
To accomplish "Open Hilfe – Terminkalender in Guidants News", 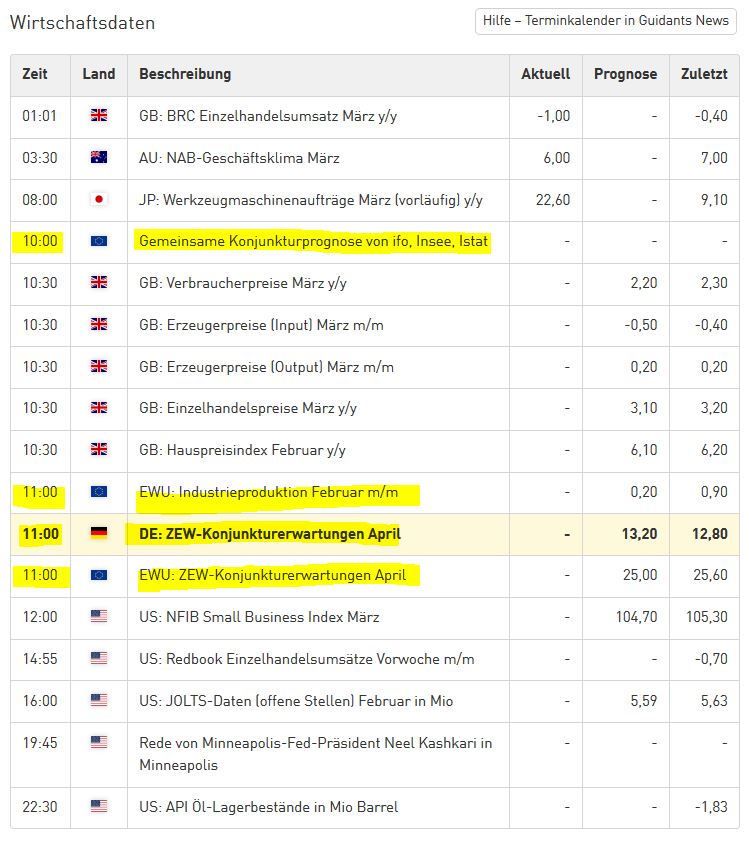I will pos(605,21).
